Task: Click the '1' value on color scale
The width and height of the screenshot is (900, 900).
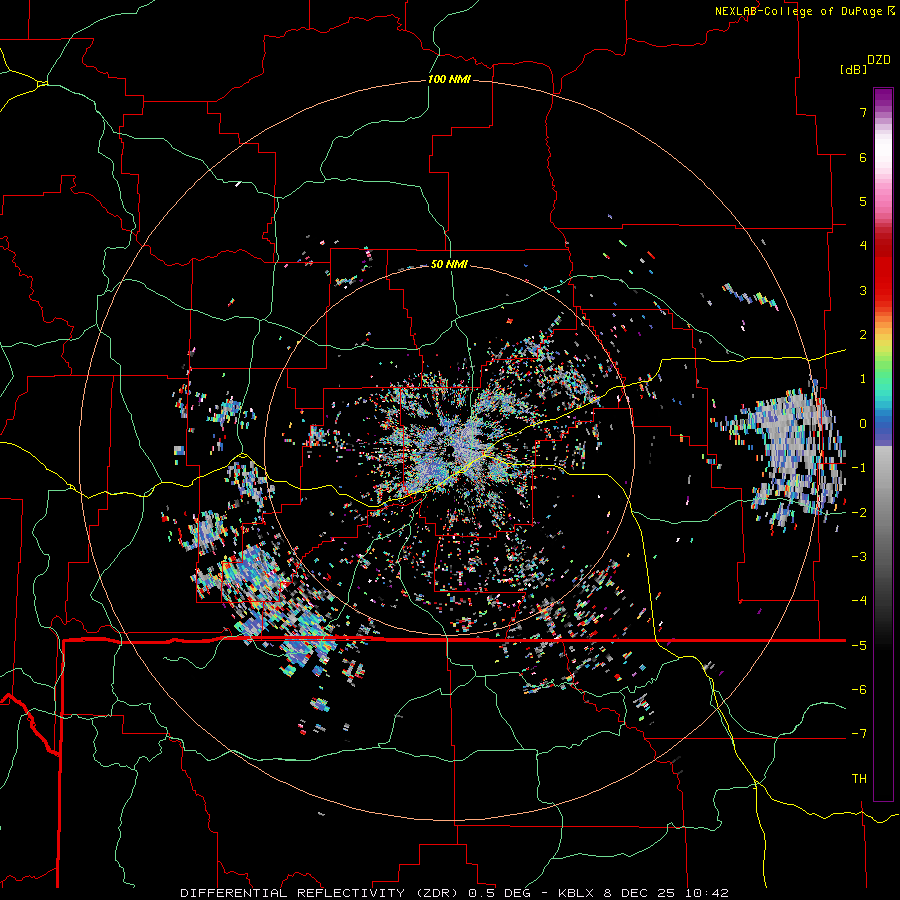Action: pos(863,379)
